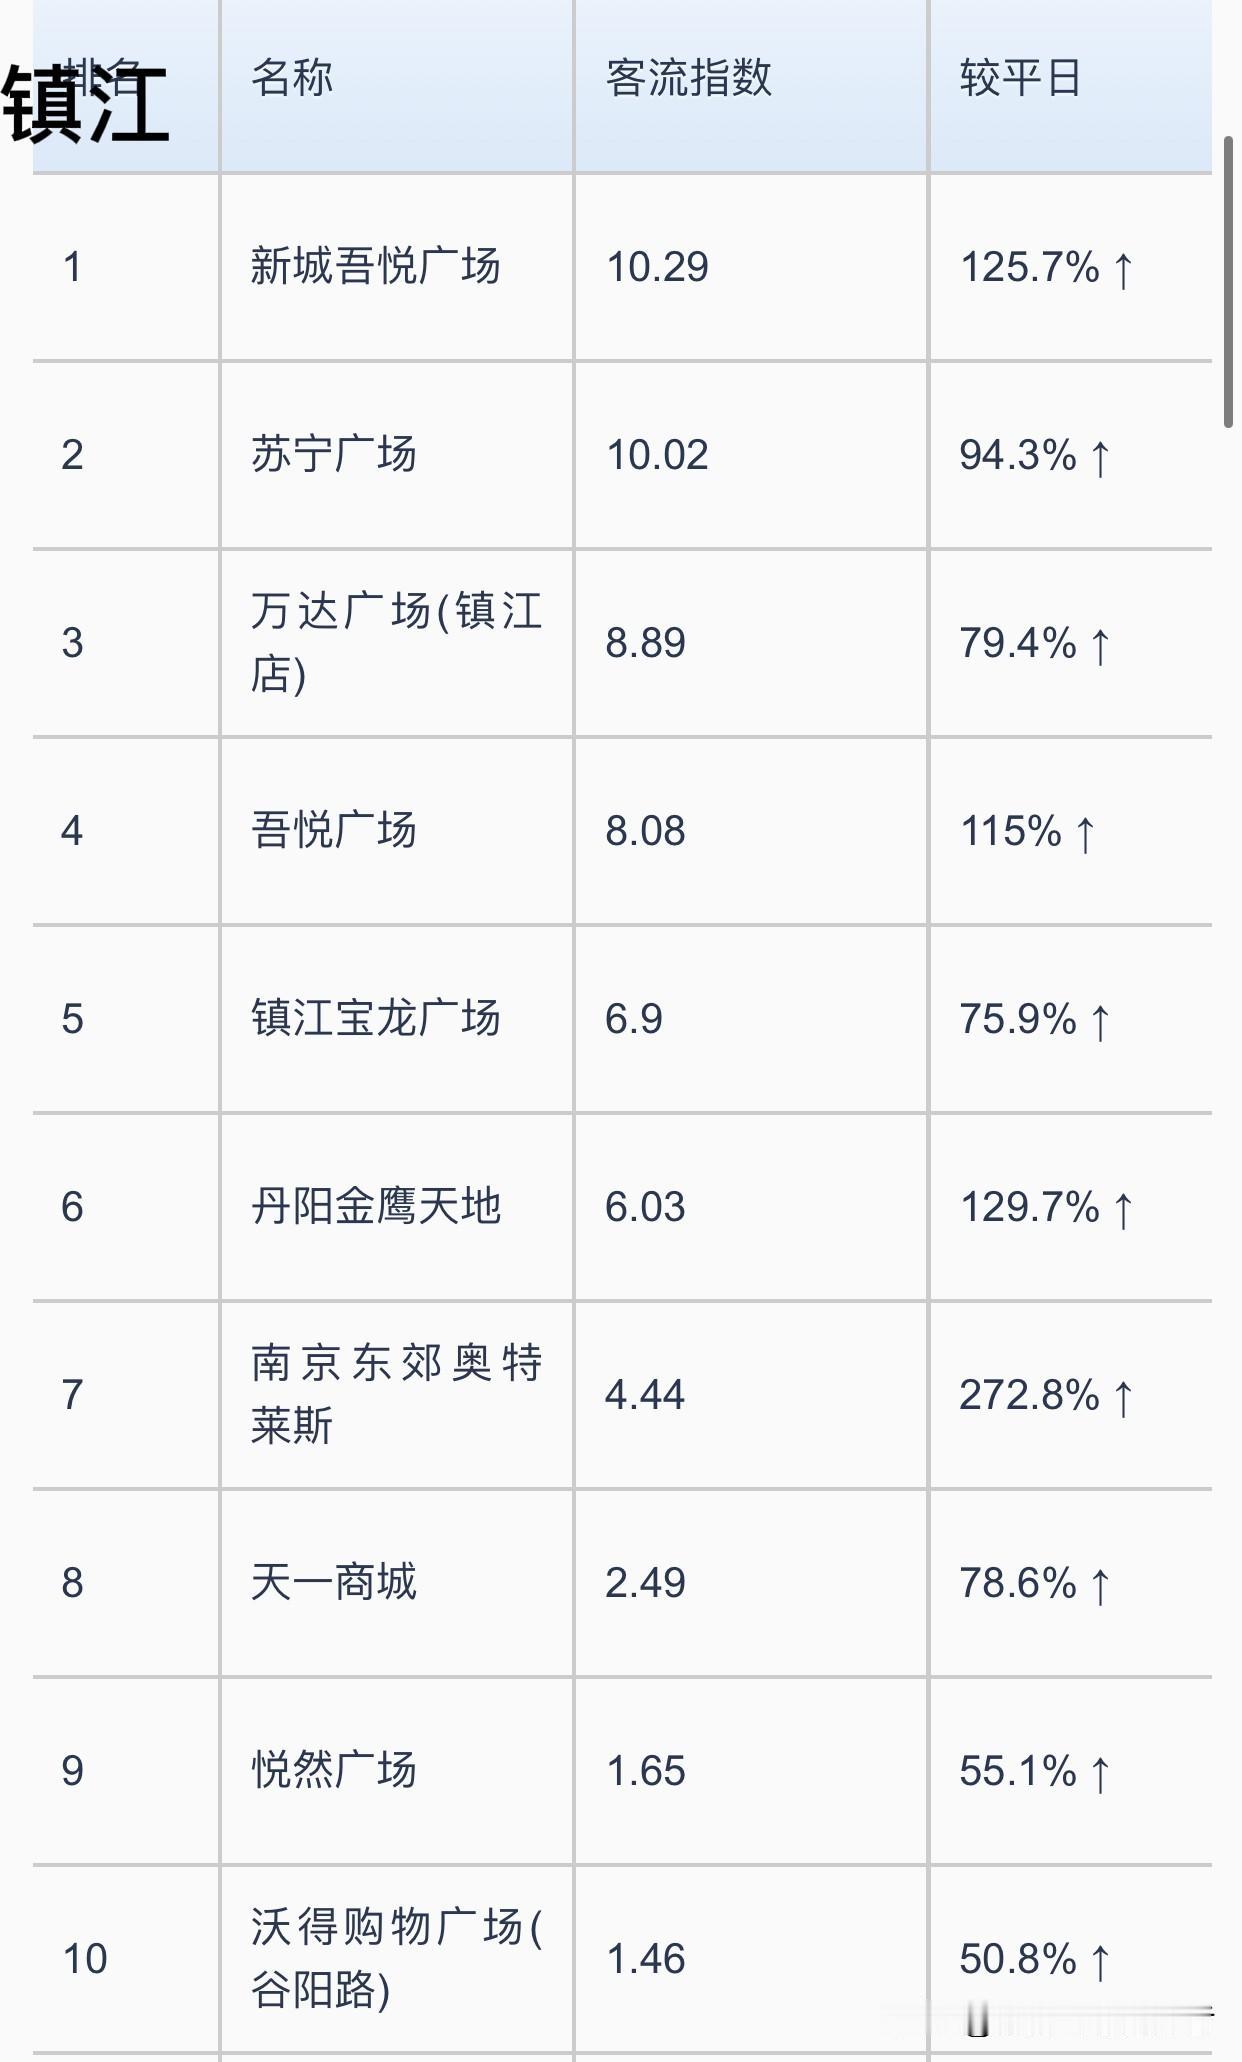Select 南京东郊奥特莱斯 row name
This screenshot has height=2062, width=1242.
396,1394
